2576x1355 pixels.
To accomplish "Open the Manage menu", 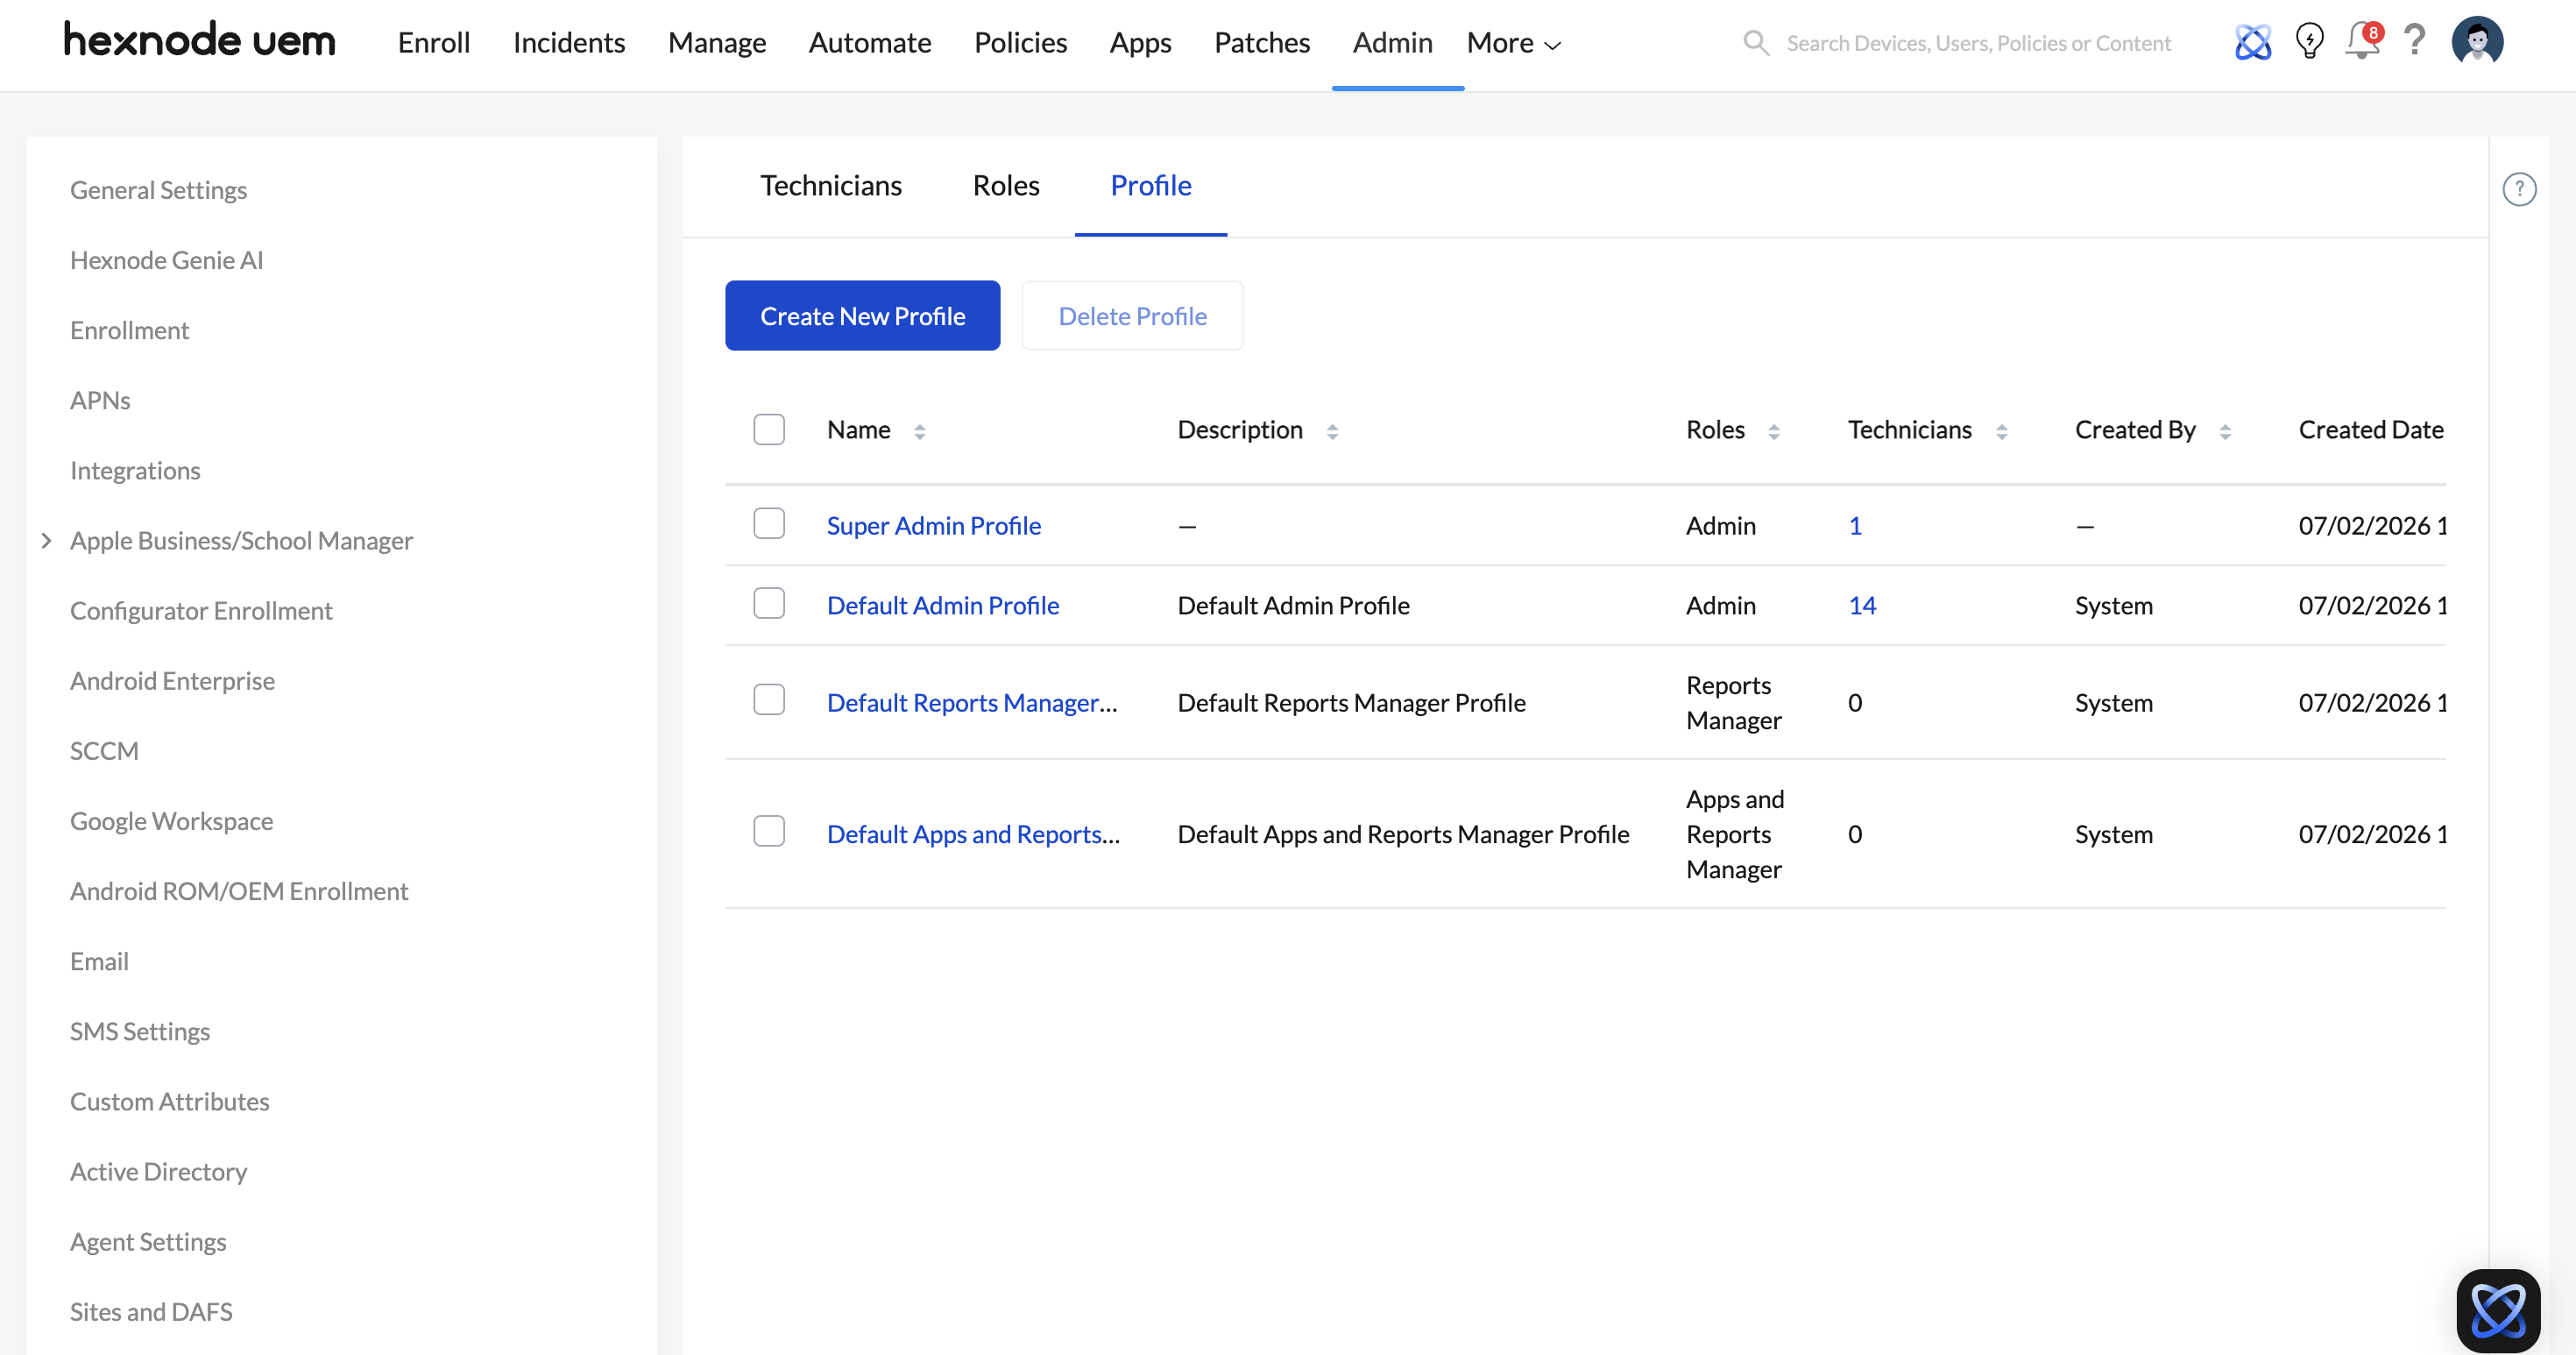I will [x=716, y=43].
